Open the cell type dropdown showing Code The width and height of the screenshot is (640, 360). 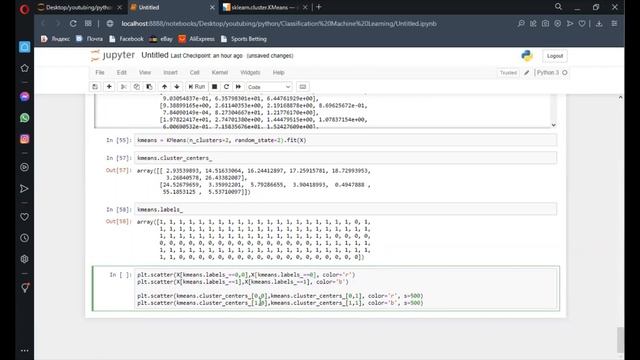coord(269,87)
